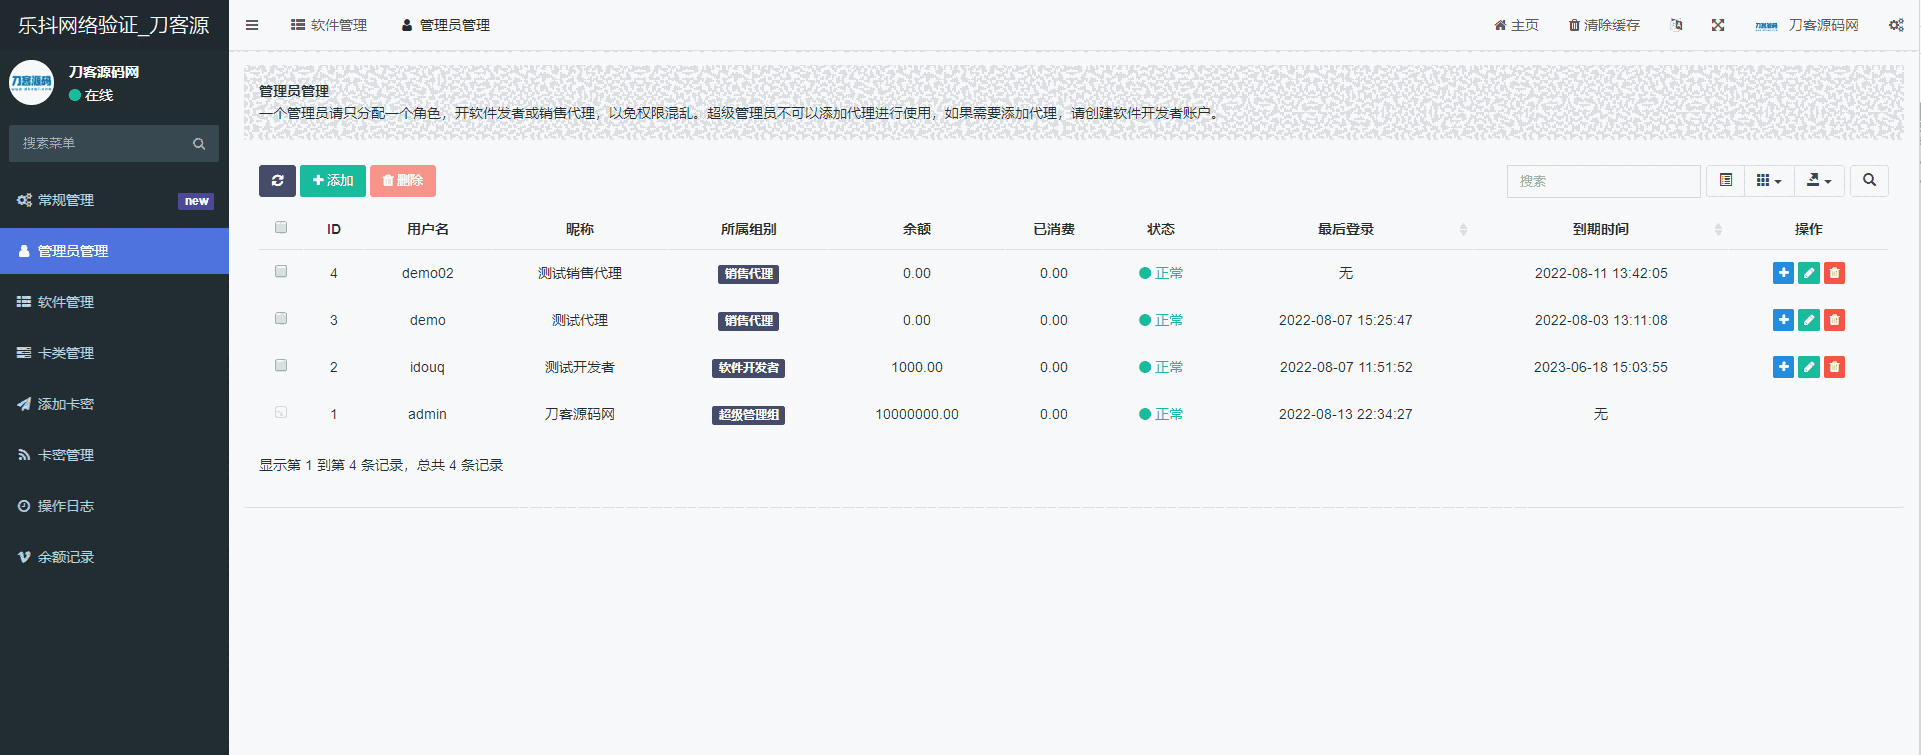Click the blue plus icon for demo
This screenshot has width=1921, height=755.
[1783, 320]
